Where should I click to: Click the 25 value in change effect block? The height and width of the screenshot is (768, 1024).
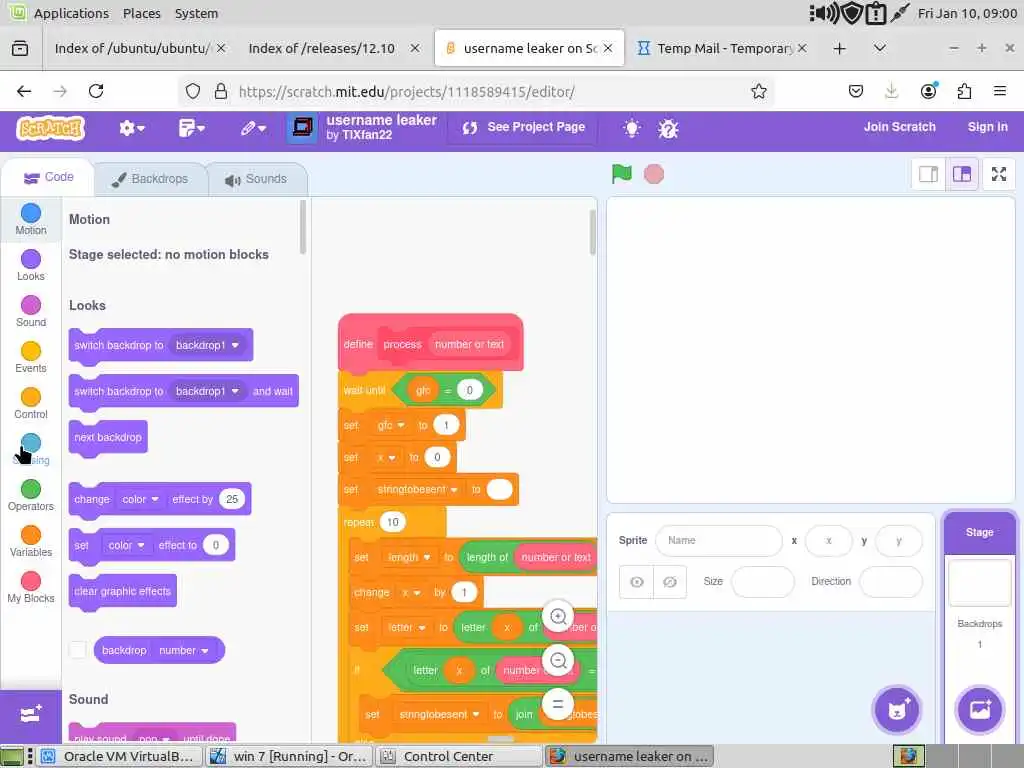[232, 499]
